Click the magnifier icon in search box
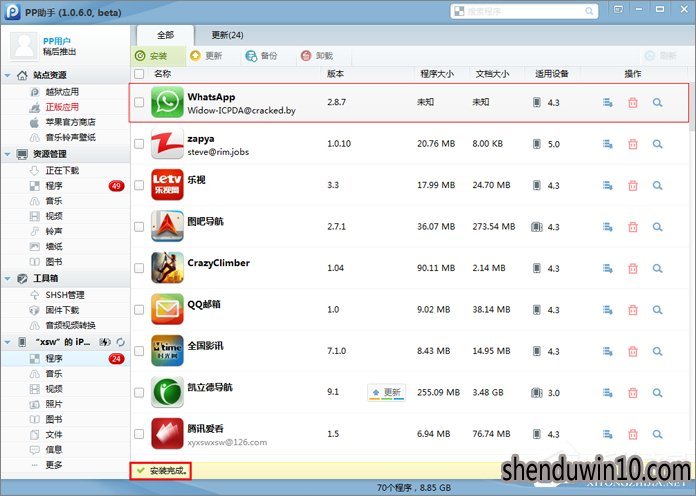The height and width of the screenshot is (496, 696). pyautogui.click(x=589, y=11)
